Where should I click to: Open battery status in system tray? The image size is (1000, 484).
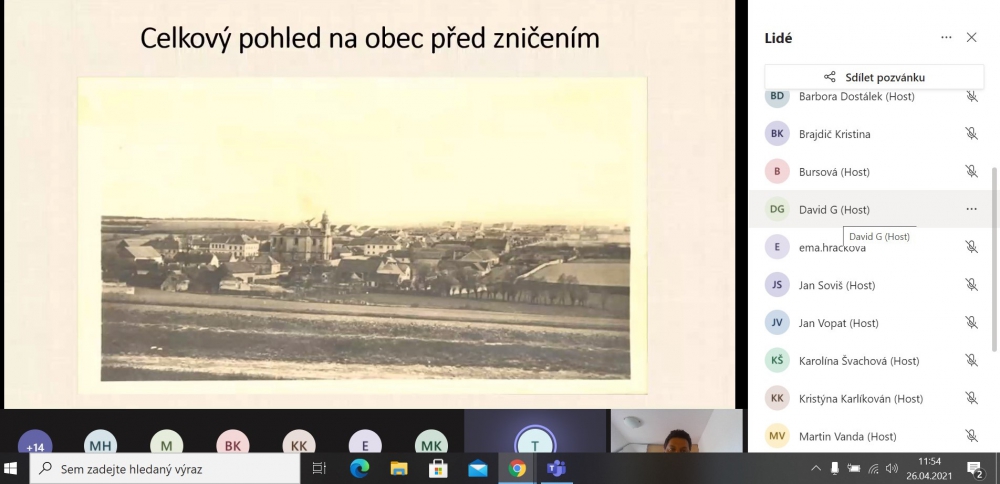(854, 469)
